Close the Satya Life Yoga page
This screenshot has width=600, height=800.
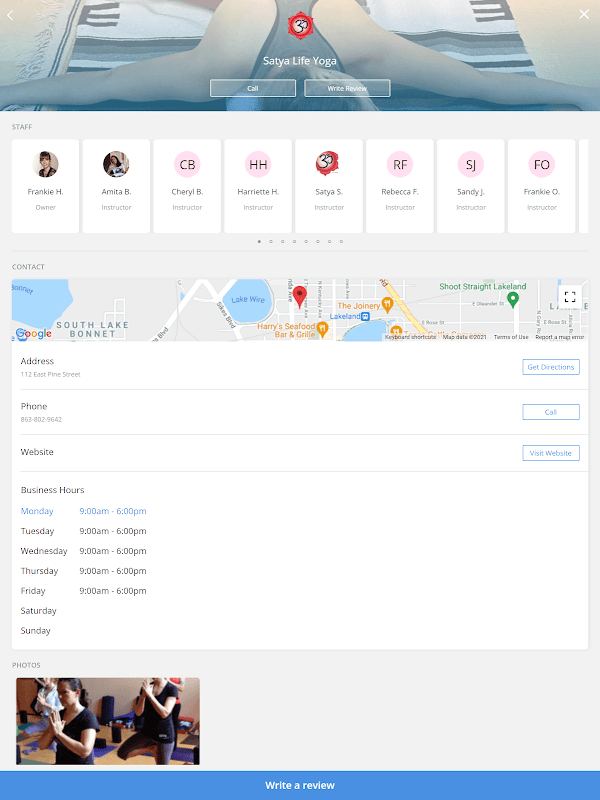584,14
